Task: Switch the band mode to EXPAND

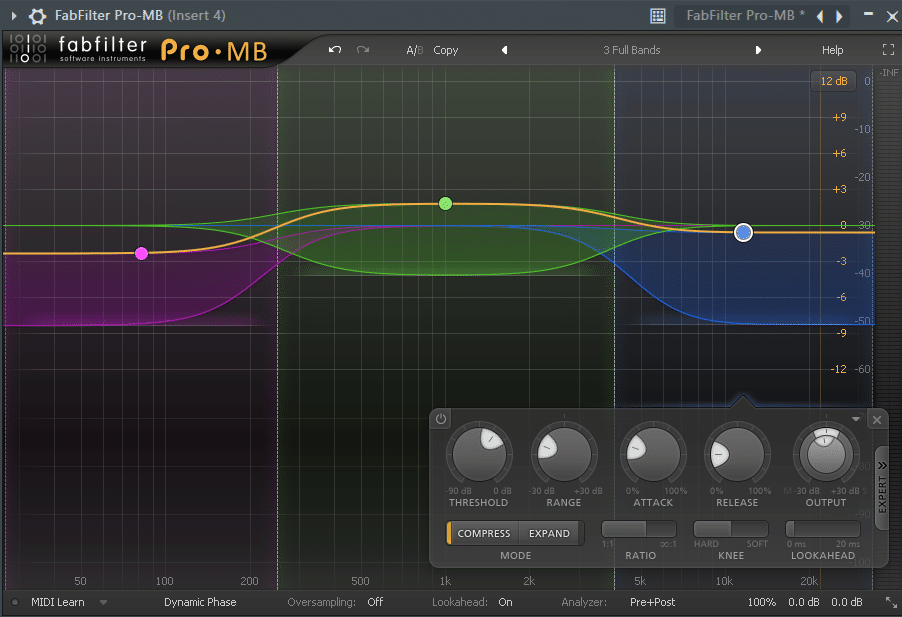Action: pyautogui.click(x=548, y=533)
